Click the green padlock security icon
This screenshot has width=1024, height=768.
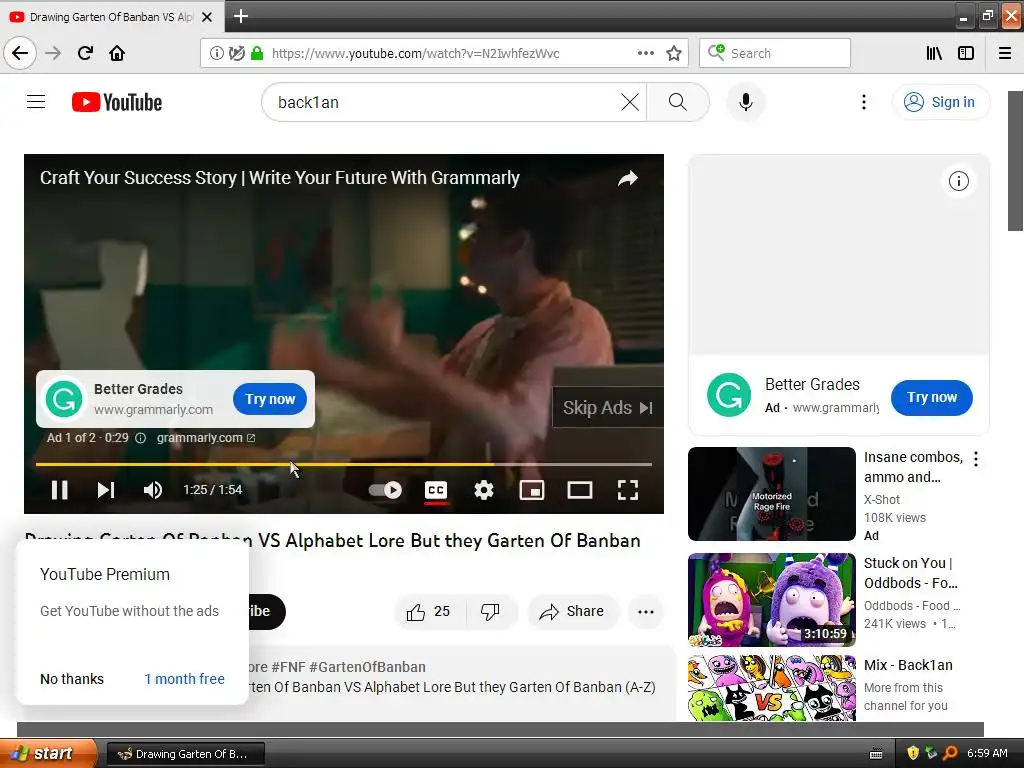pyautogui.click(x=257, y=53)
